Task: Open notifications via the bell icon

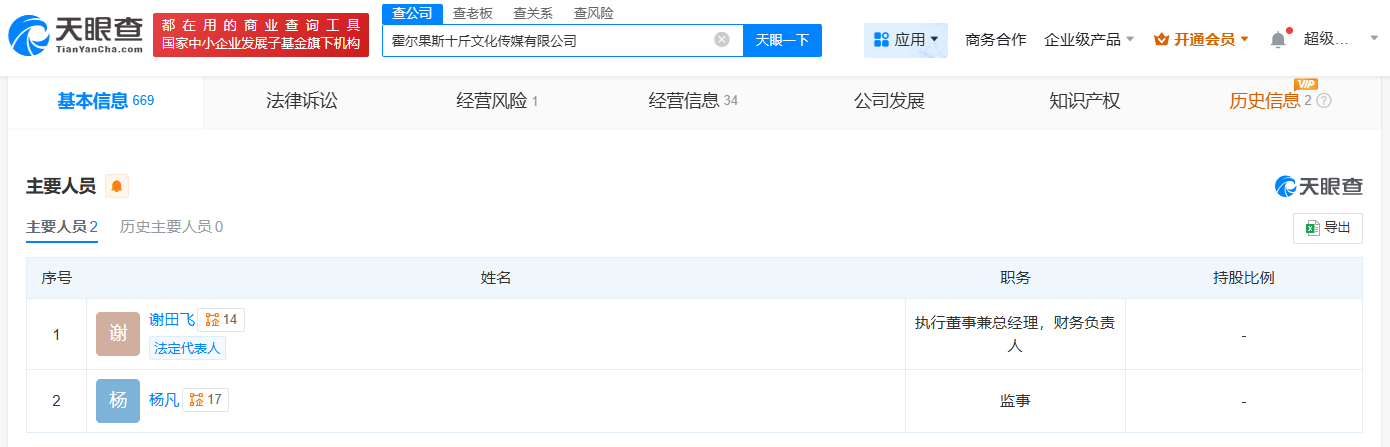Action: (x=1278, y=39)
